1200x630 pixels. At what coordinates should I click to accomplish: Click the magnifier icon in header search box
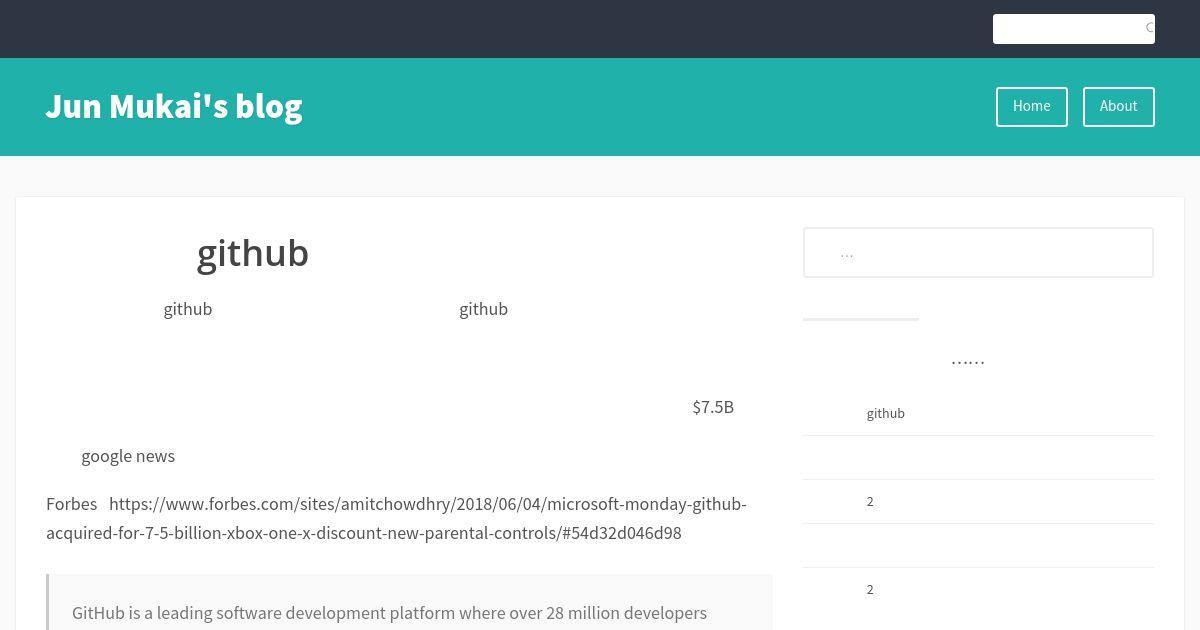click(x=1149, y=29)
